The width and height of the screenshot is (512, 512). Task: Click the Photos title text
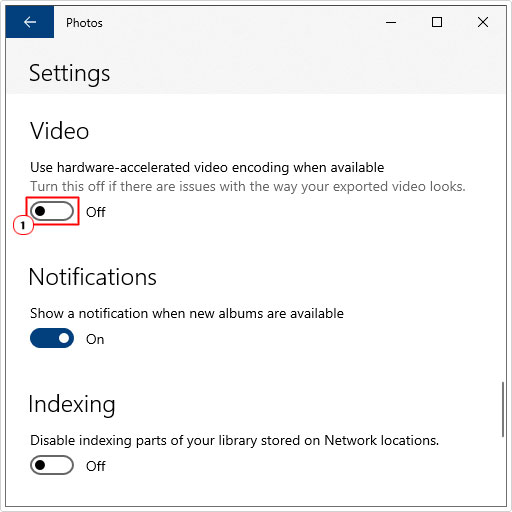84,23
